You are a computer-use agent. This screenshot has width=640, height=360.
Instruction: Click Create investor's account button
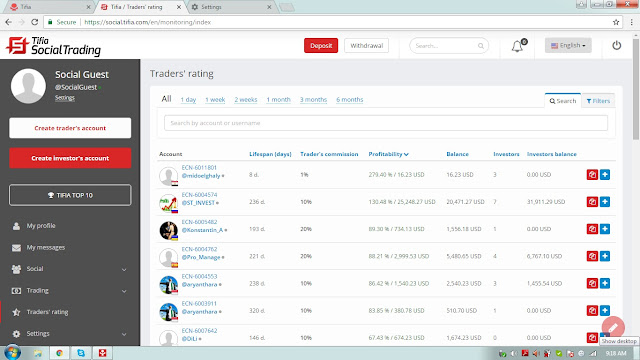point(70,158)
